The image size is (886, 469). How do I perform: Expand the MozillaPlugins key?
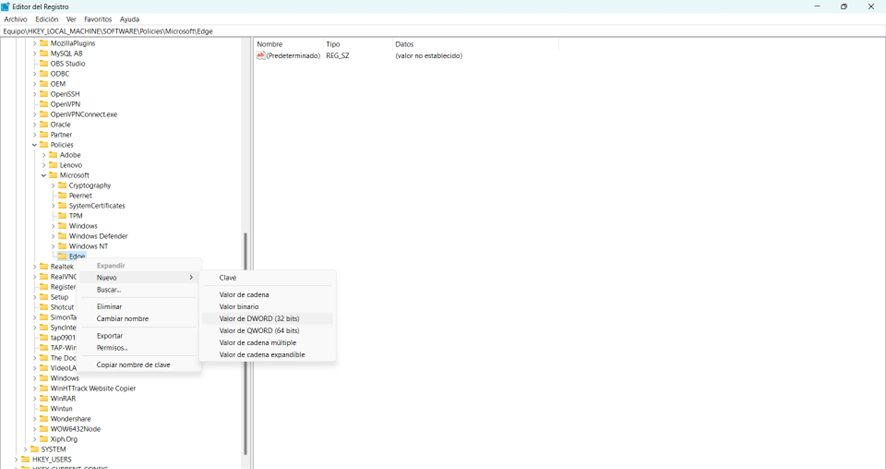pos(34,44)
